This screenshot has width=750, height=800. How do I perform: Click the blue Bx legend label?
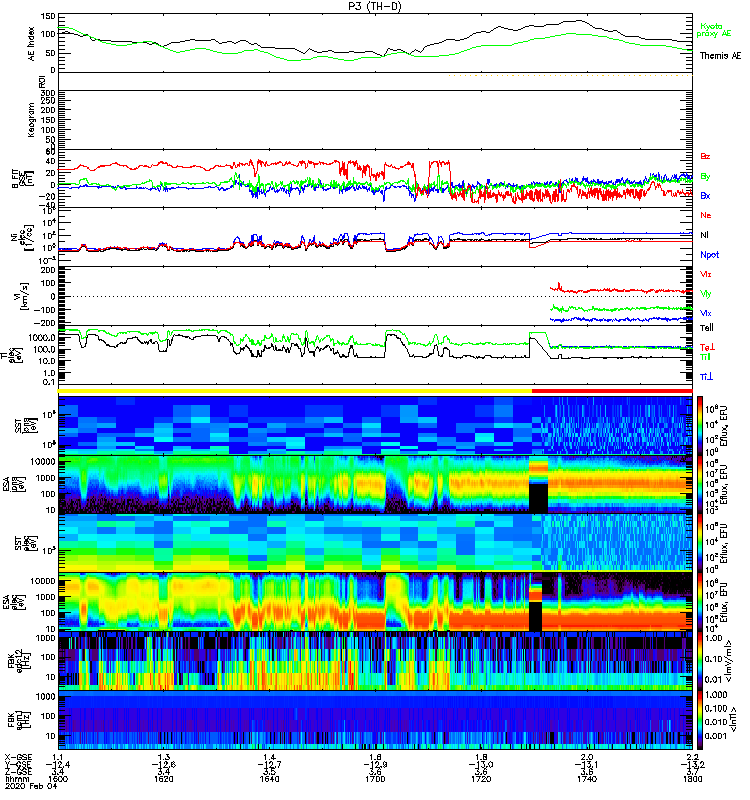pyautogui.click(x=705, y=195)
